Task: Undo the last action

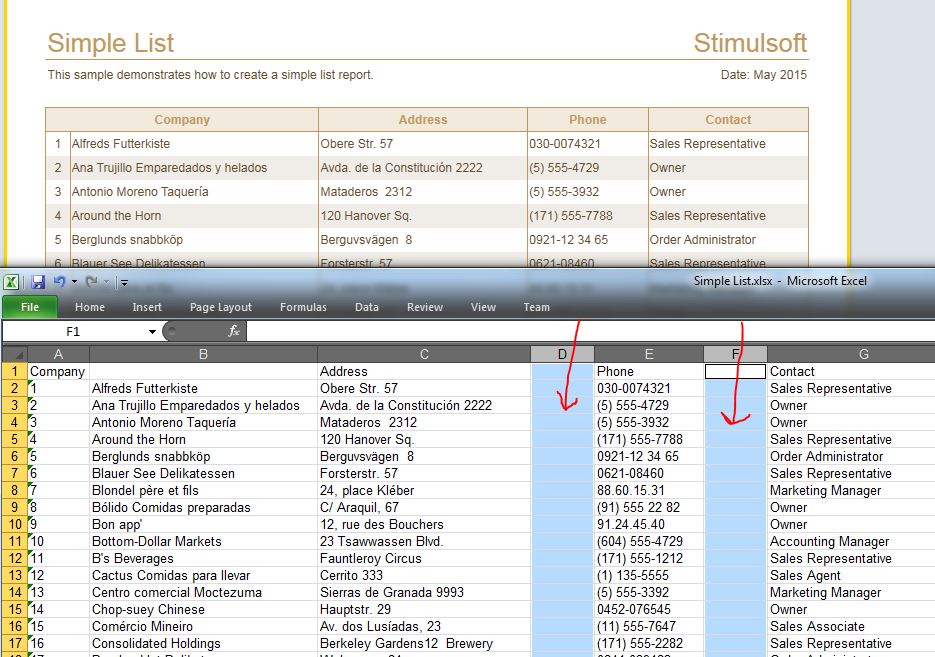Action: pos(60,281)
